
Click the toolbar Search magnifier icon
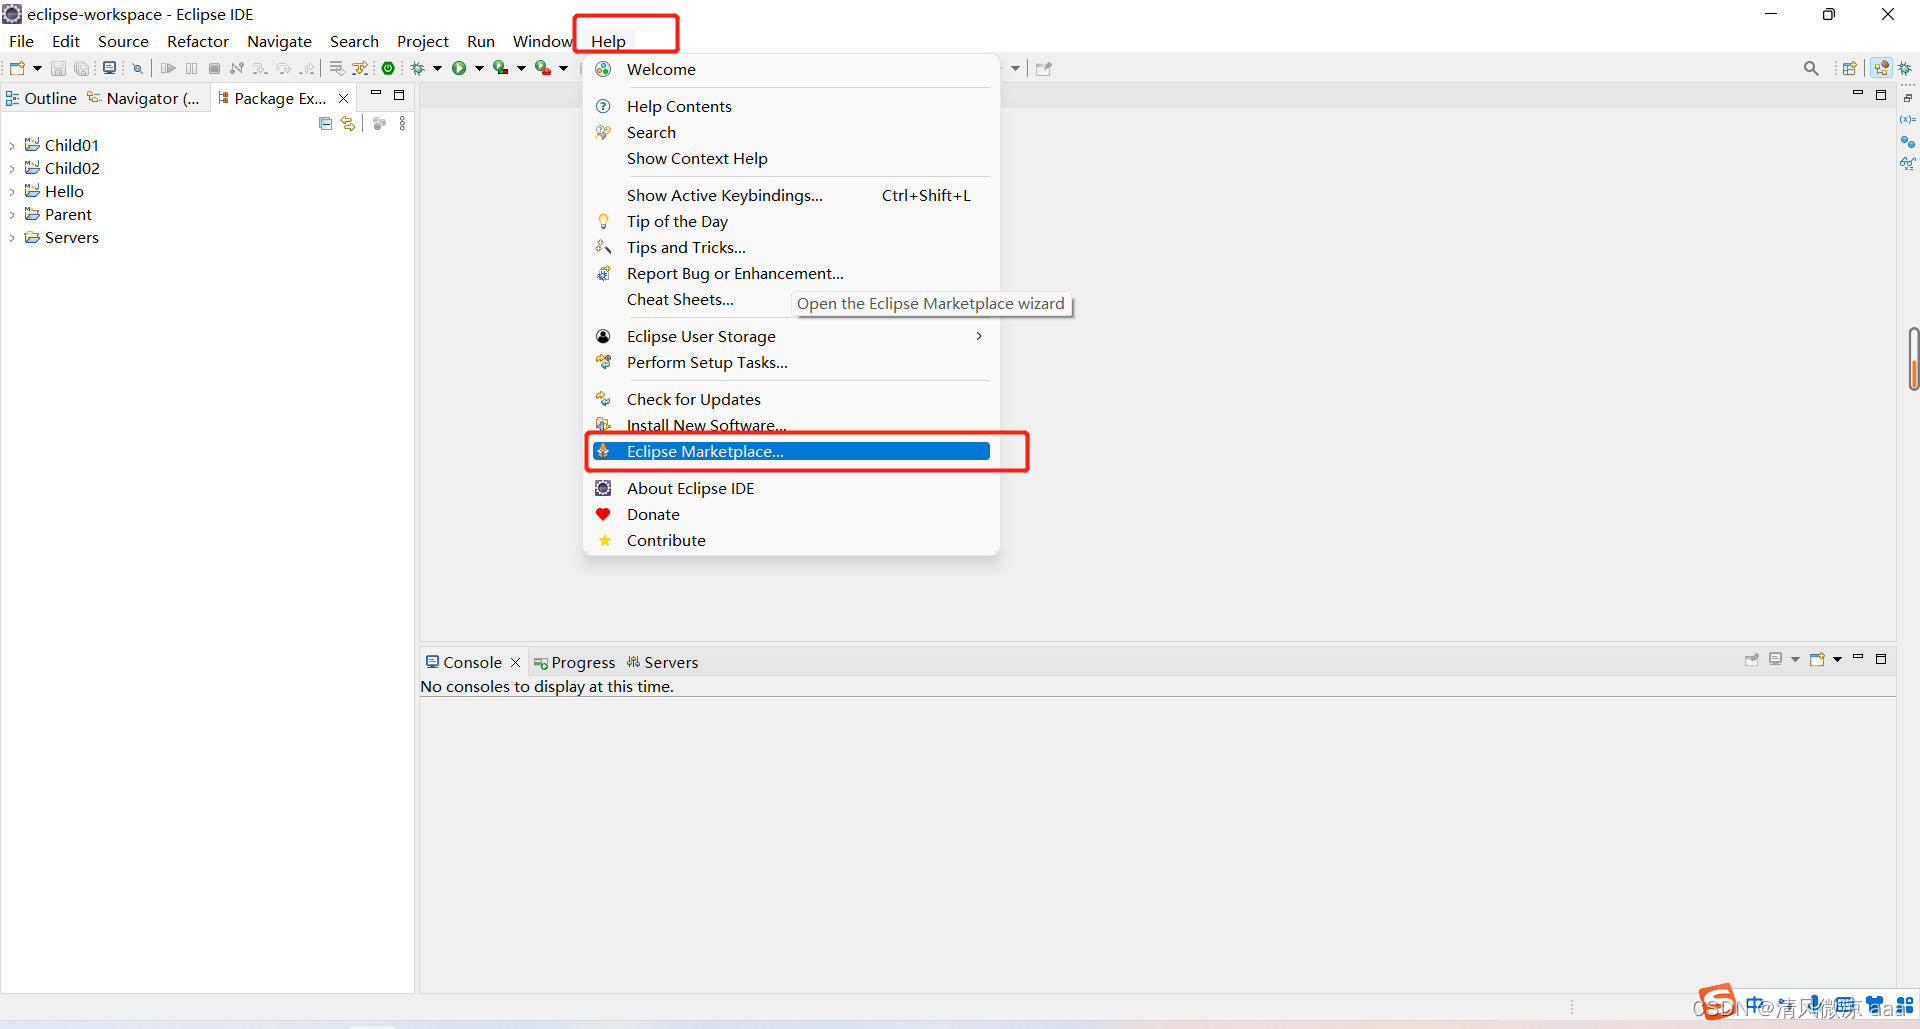[1811, 69]
